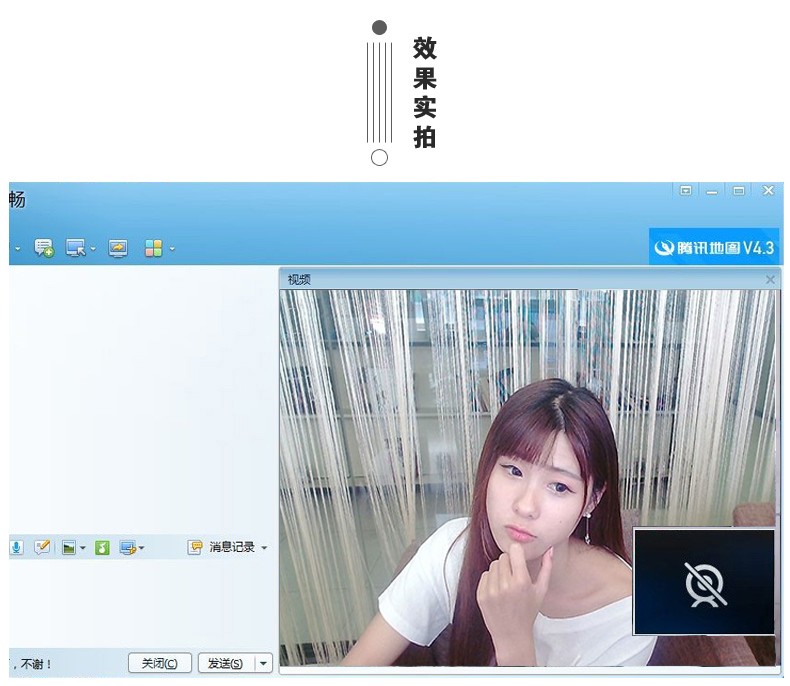
Task: Click the disabled self-camera preview thumbnail
Action: point(704,581)
